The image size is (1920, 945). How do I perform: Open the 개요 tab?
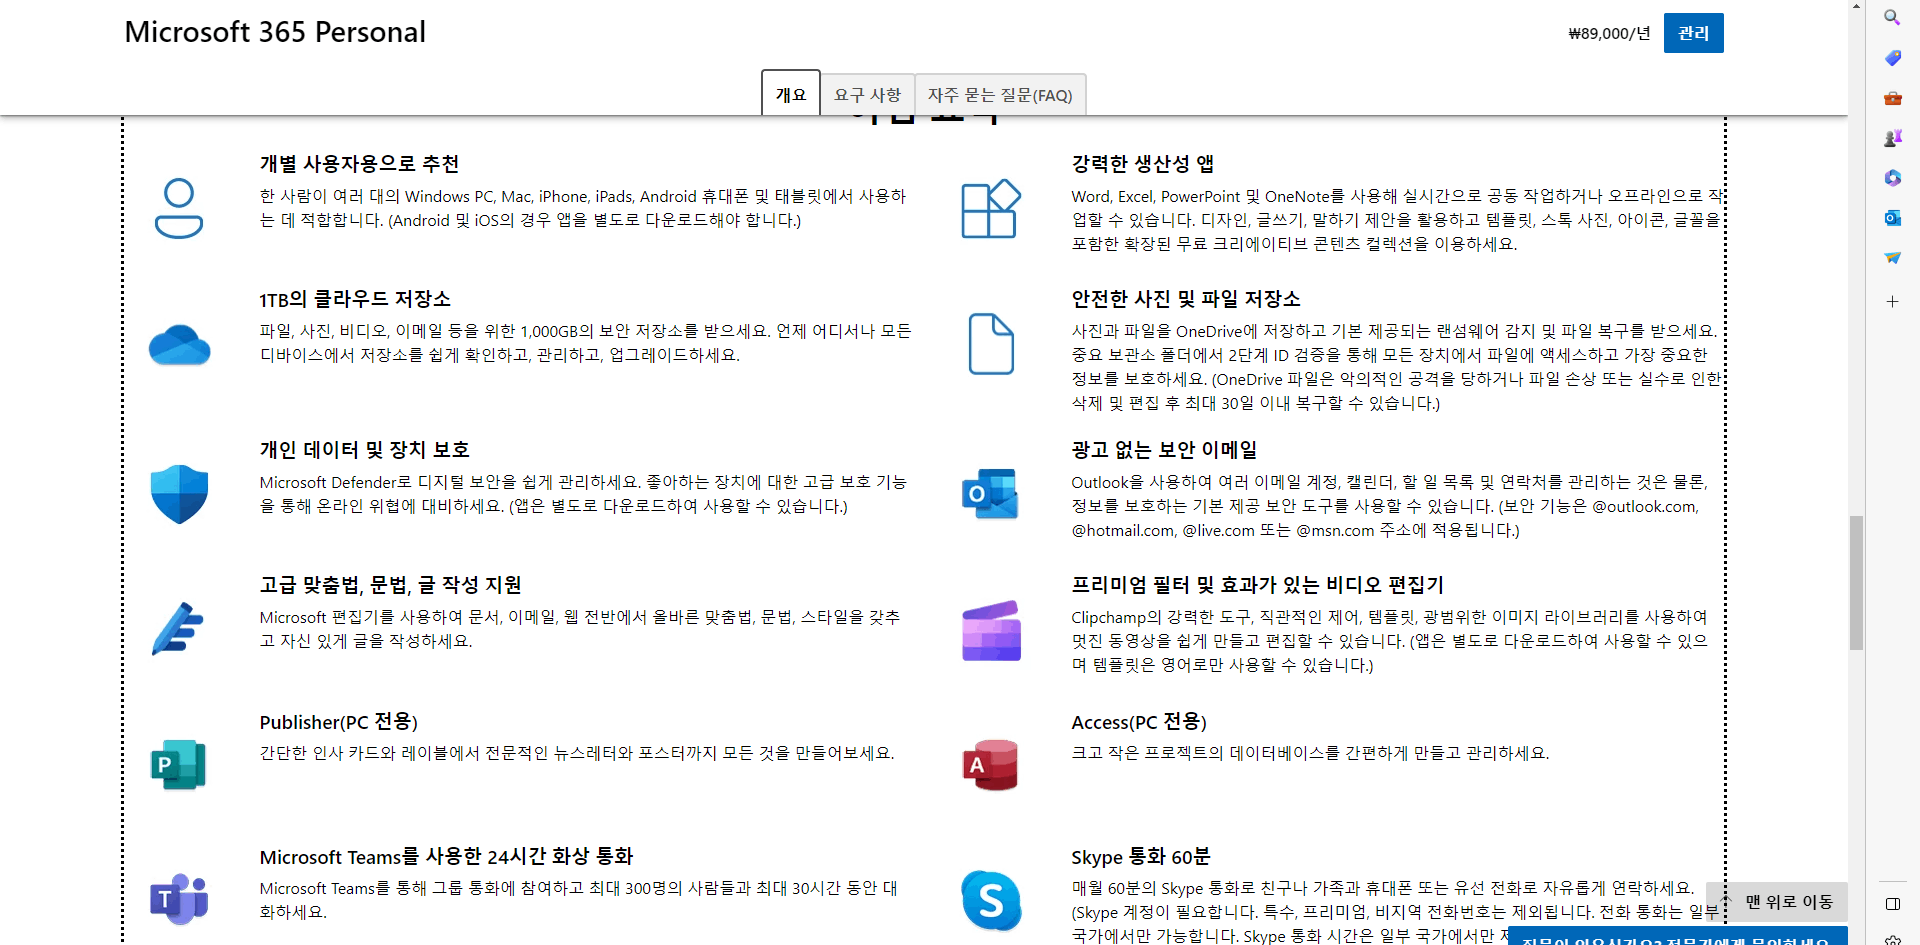coord(791,94)
